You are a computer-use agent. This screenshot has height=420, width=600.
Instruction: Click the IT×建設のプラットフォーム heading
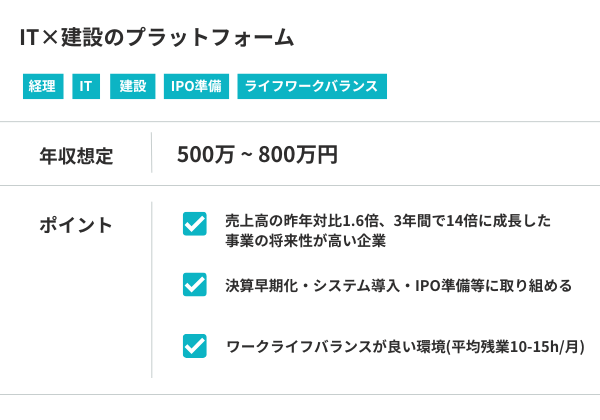pyautogui.click(x=157, y=38)
